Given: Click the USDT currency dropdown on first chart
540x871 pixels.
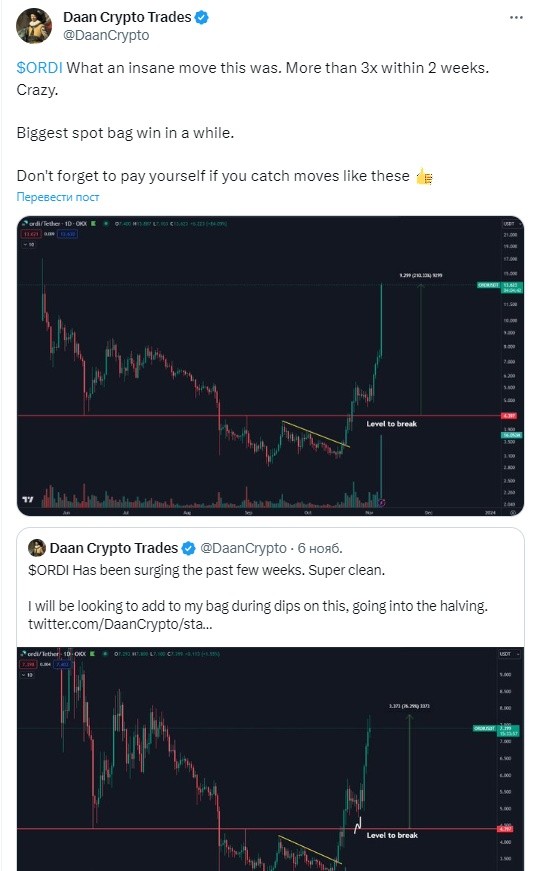Looking at the screenshot, I should pos(510,223).
